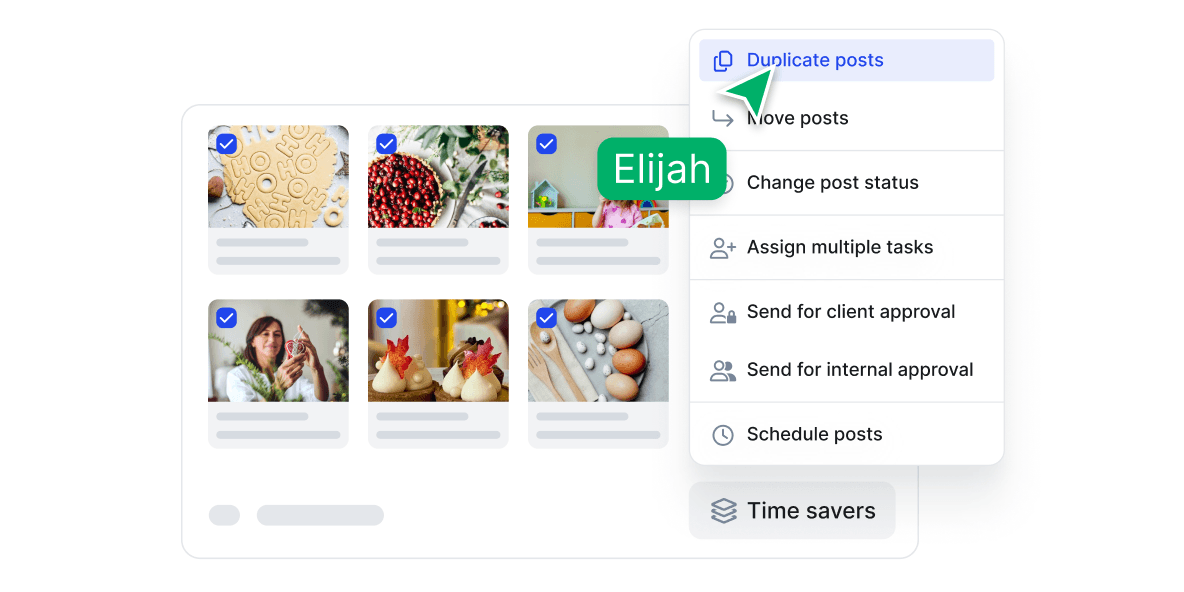
Task: Select Send for client approval
Action: point(851,312)
